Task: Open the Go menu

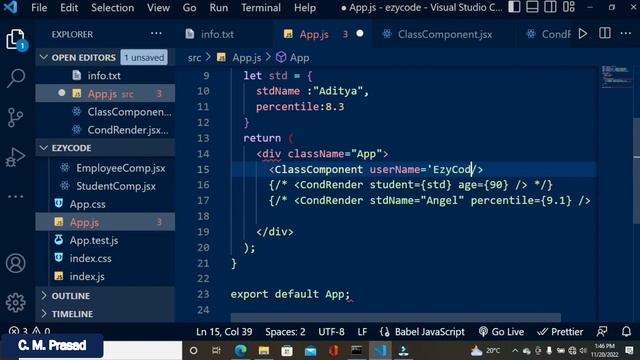Action: [x=189, y=8]
